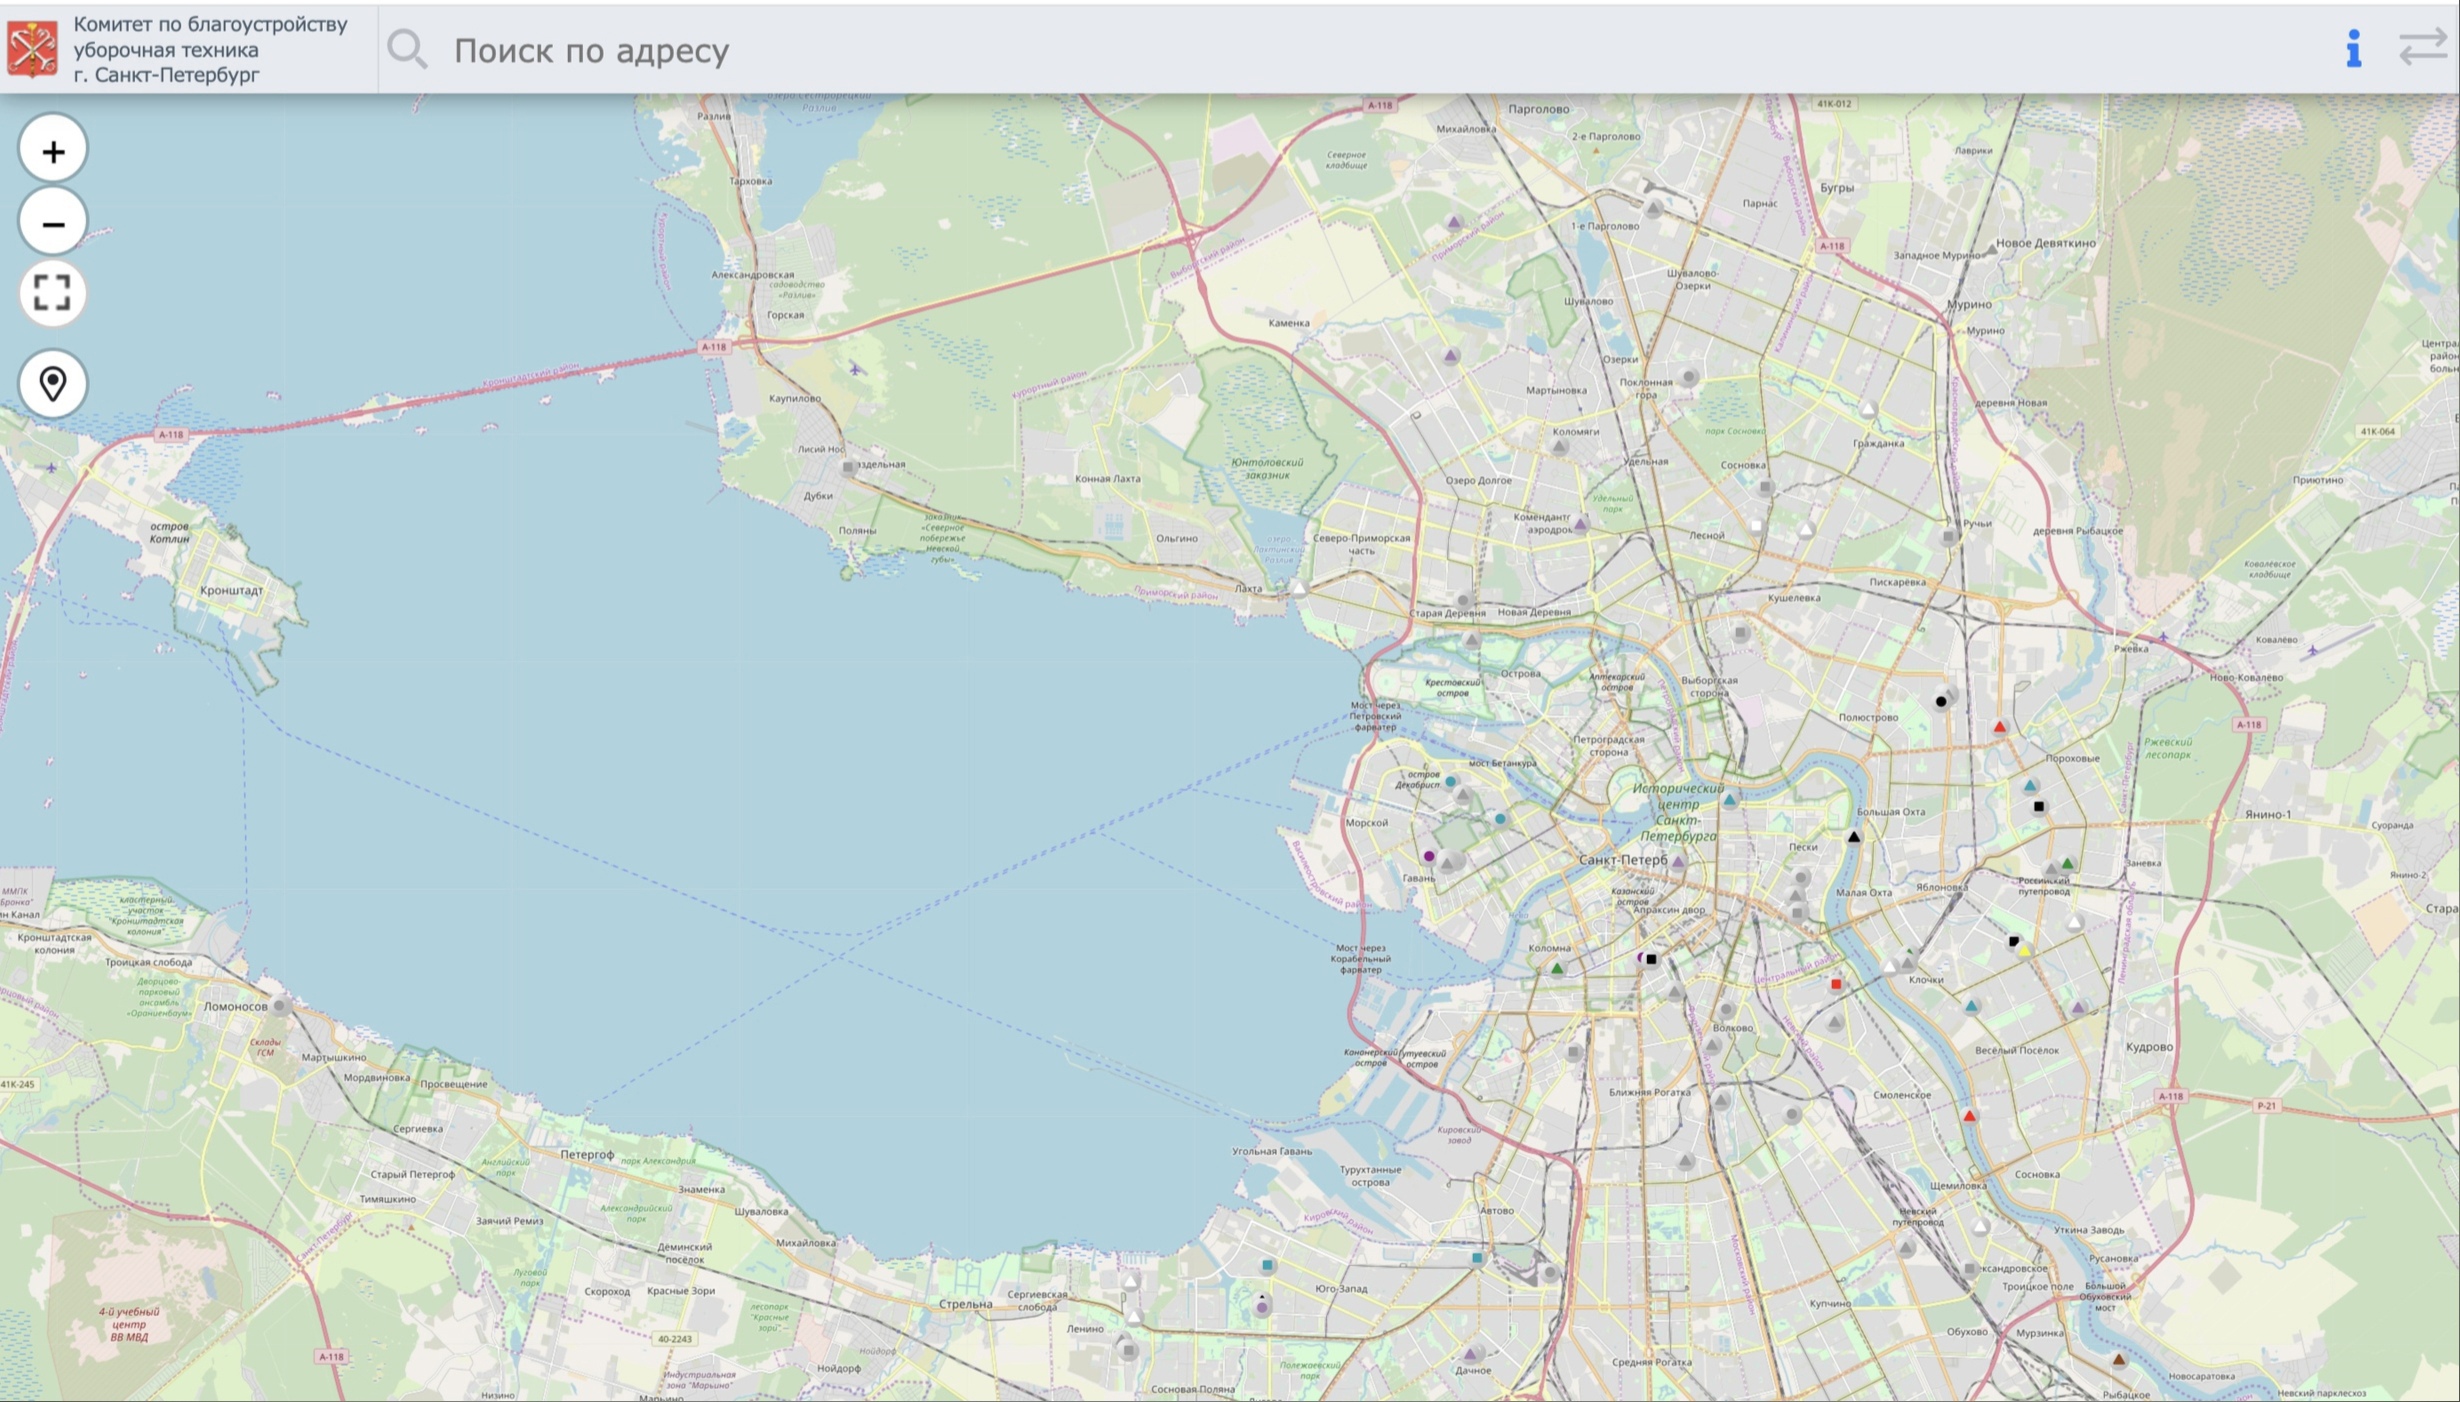The image size is (2460, 1402).
Task: Click the Saint Petersburg coat of arms logo
Action: [32, 49]
